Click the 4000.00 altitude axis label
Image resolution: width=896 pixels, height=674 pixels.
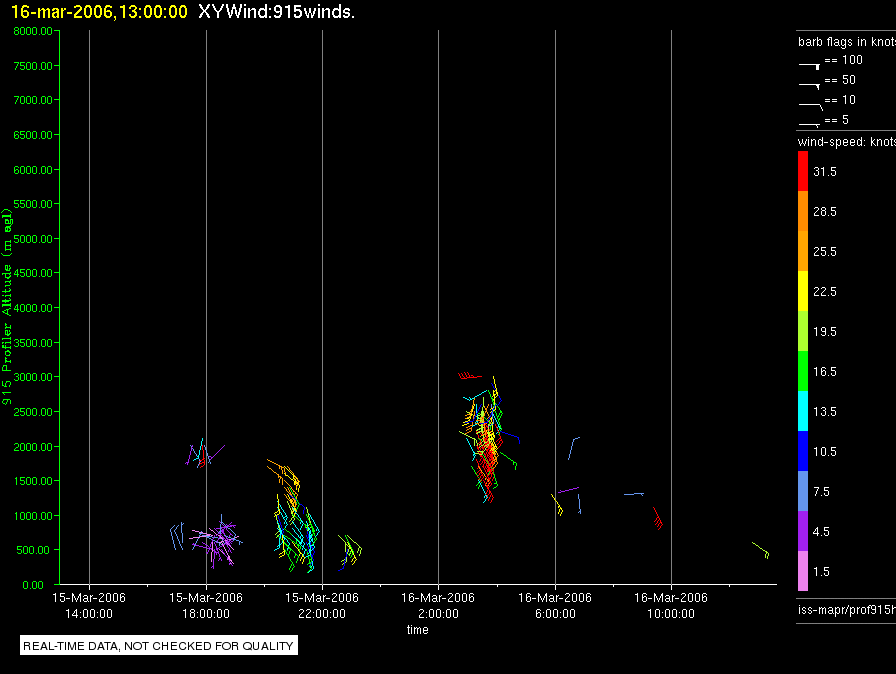click(33, 308)
